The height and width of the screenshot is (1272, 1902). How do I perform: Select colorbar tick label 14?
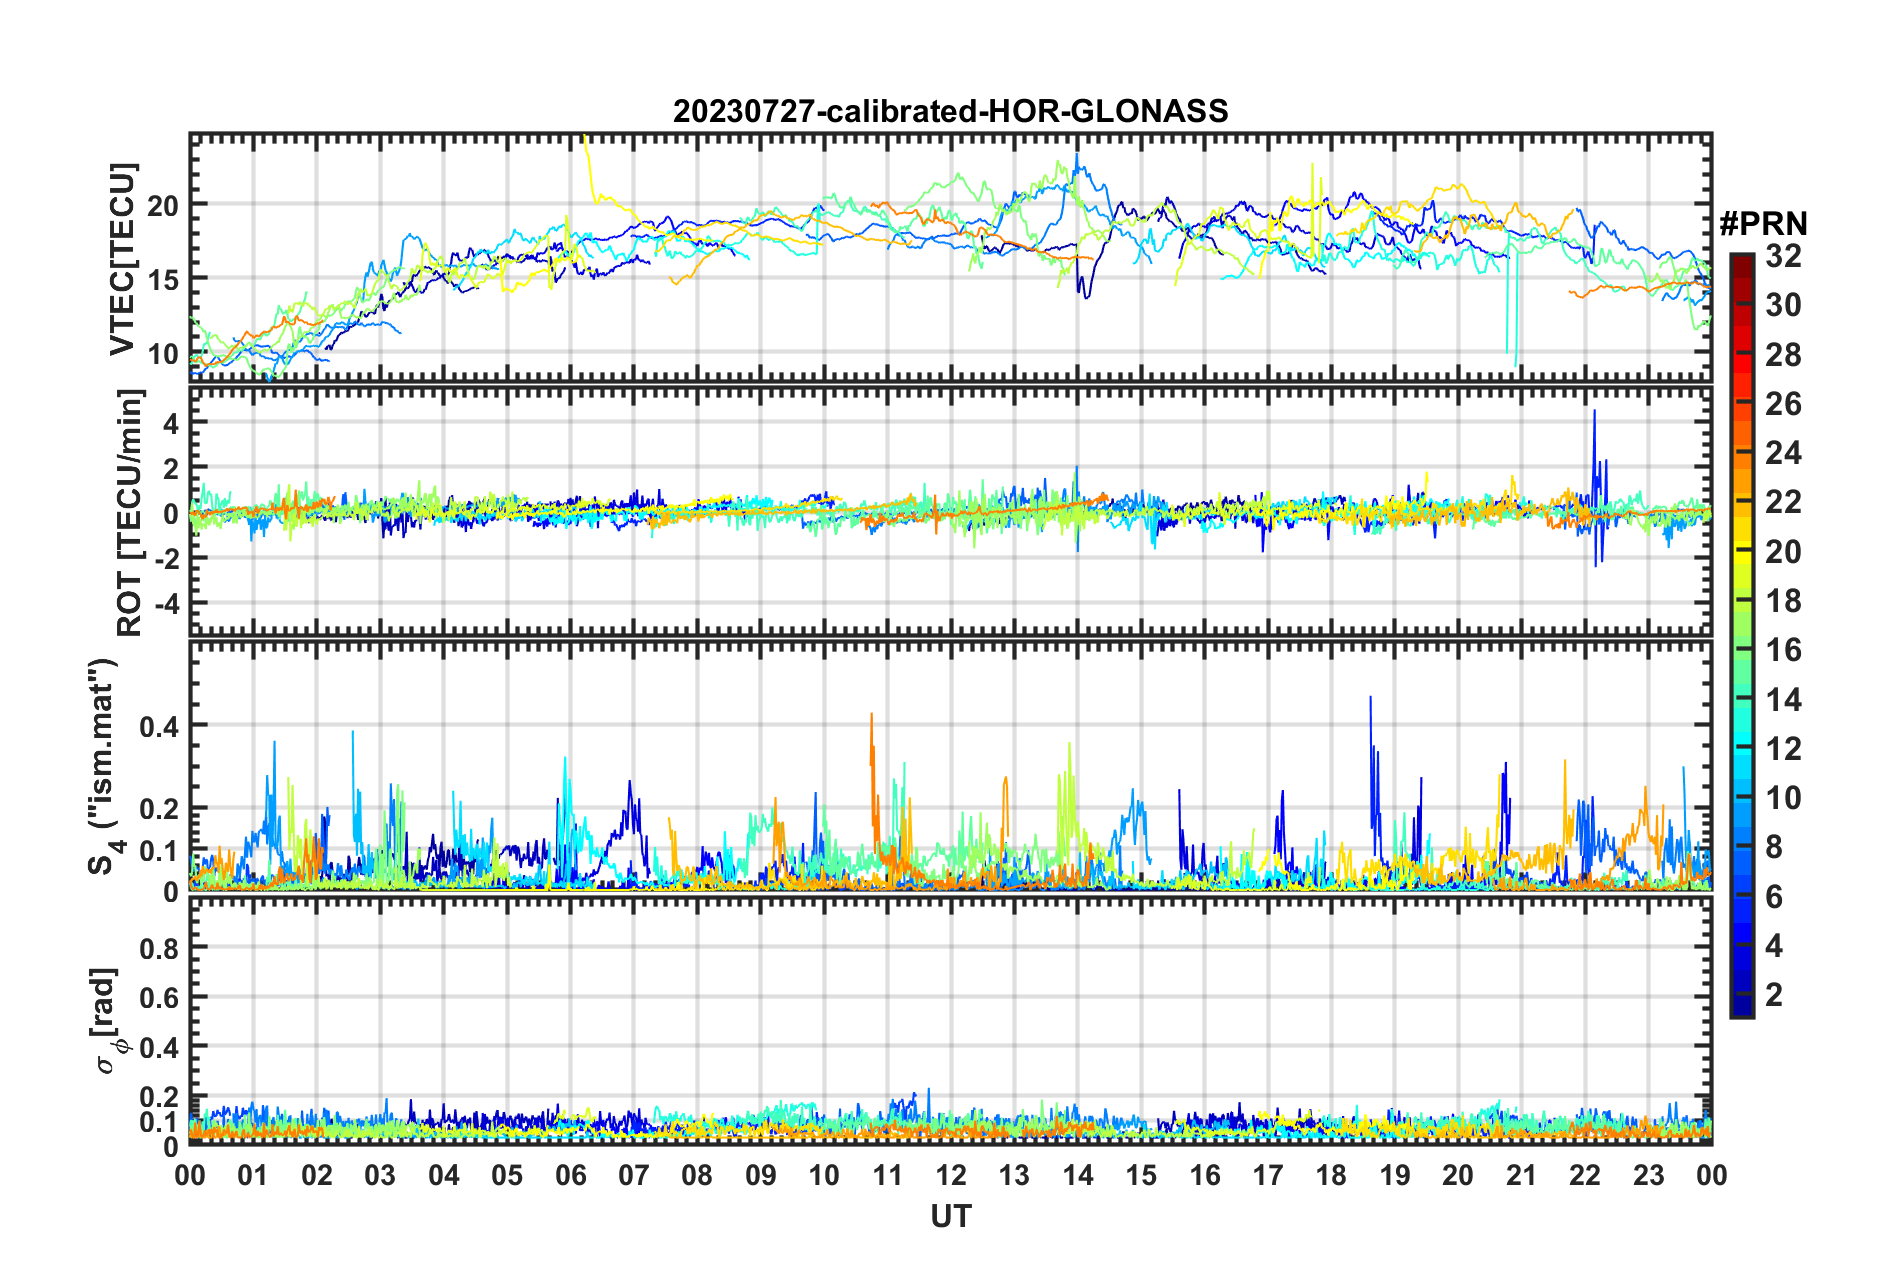pos(1783,700)
